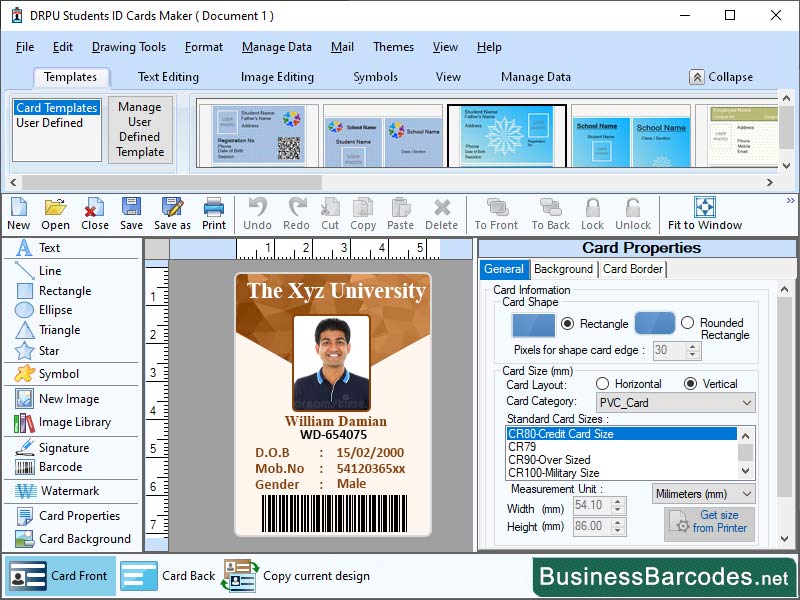This screenshot has width=800, height=600.
Task: Open the Themes menu
Action: pyautogui.click(x=392, y=47)
